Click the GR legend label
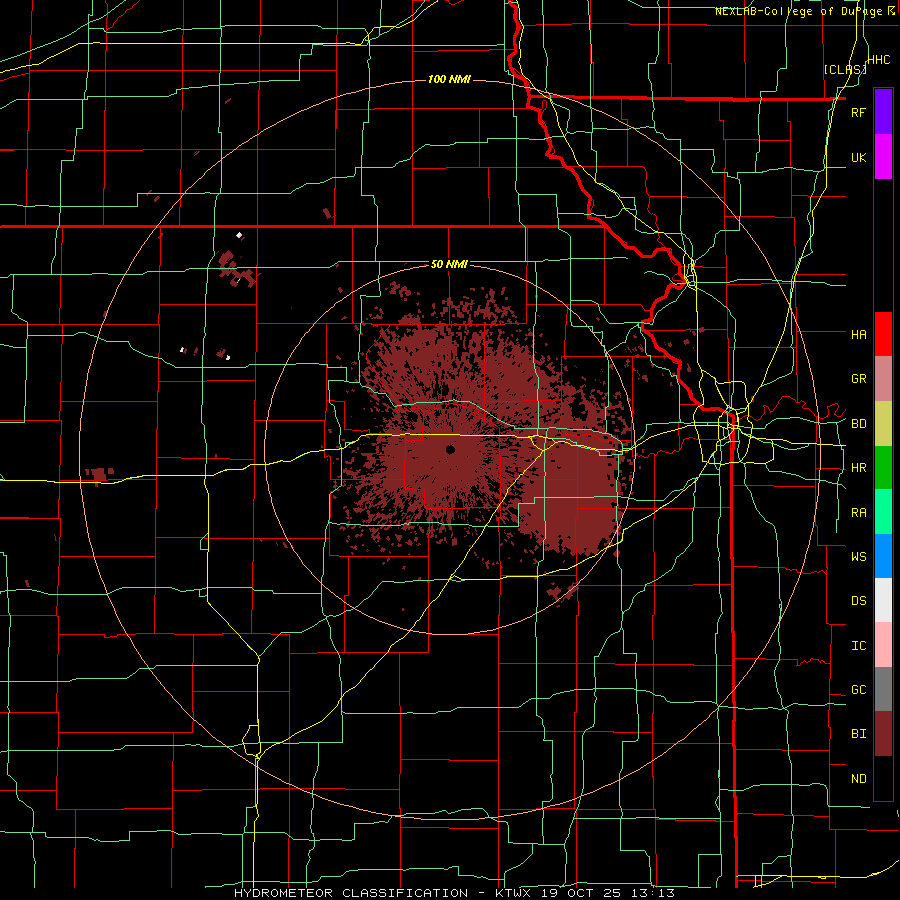The image size is (900, 900). click(x=858, y=379)
